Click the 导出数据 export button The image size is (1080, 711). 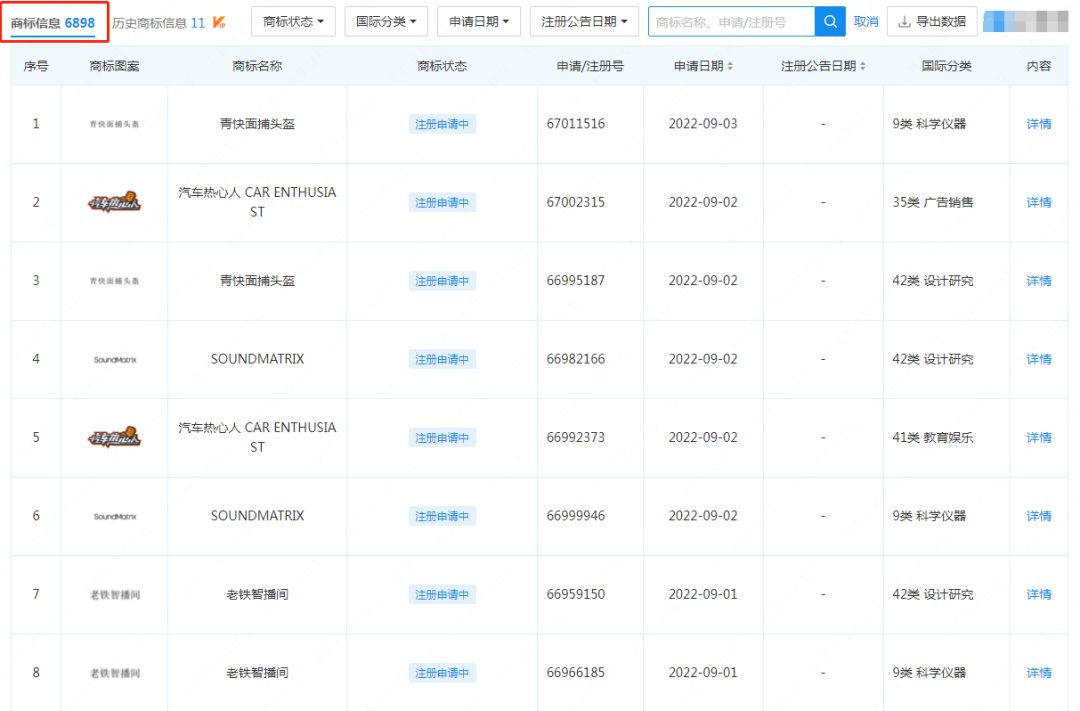(x=932, y=22)
